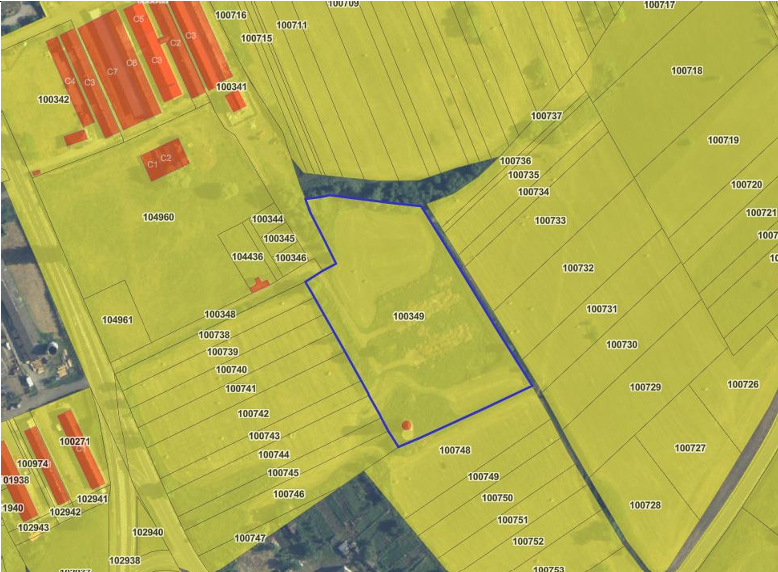Click parcel label 100737
Image resolution: width=778 pixels, height=572 pixels.
click(546, 116)
